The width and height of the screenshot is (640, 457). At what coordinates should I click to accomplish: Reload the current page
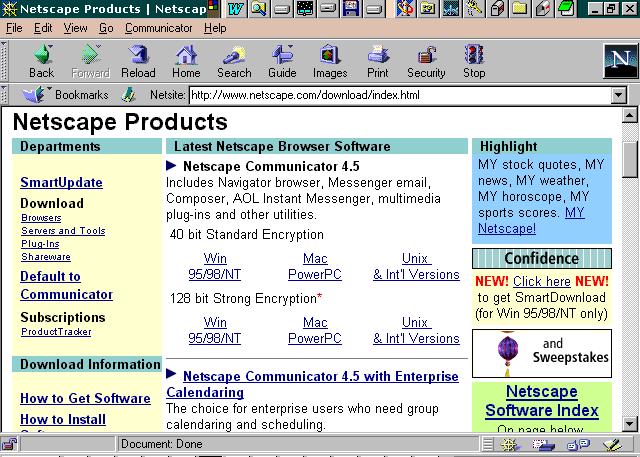[138, 61]
